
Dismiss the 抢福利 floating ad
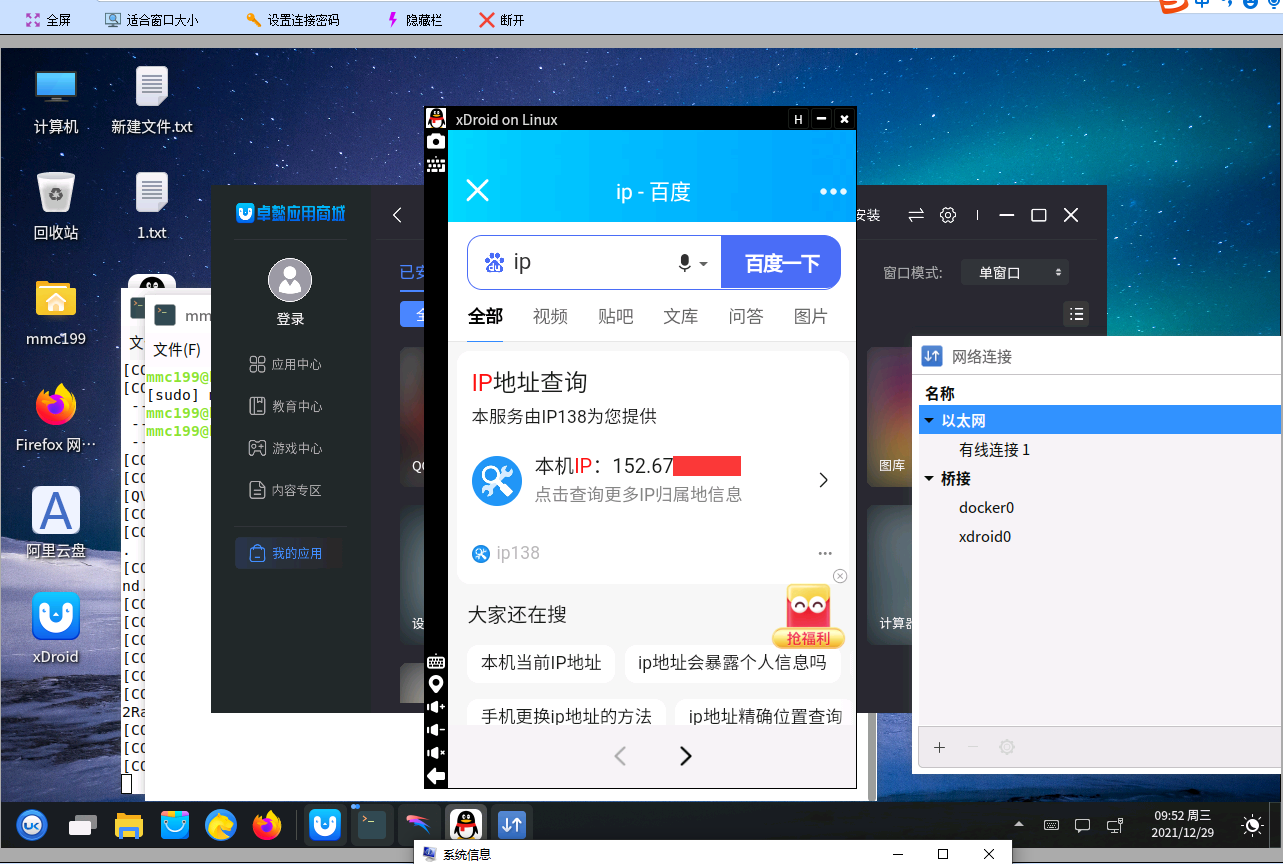pos(840,576)
